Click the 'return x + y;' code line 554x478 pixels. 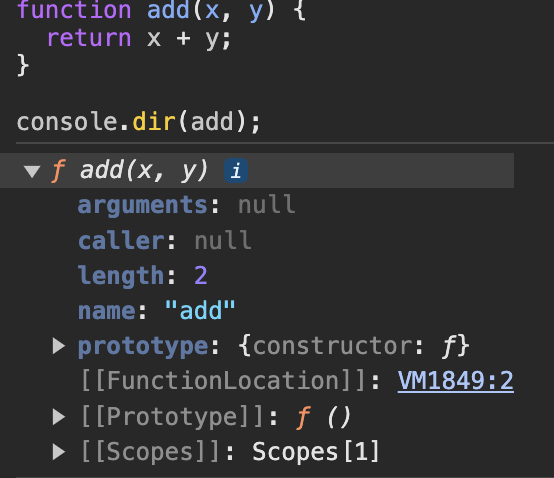(x=139, y=38)
